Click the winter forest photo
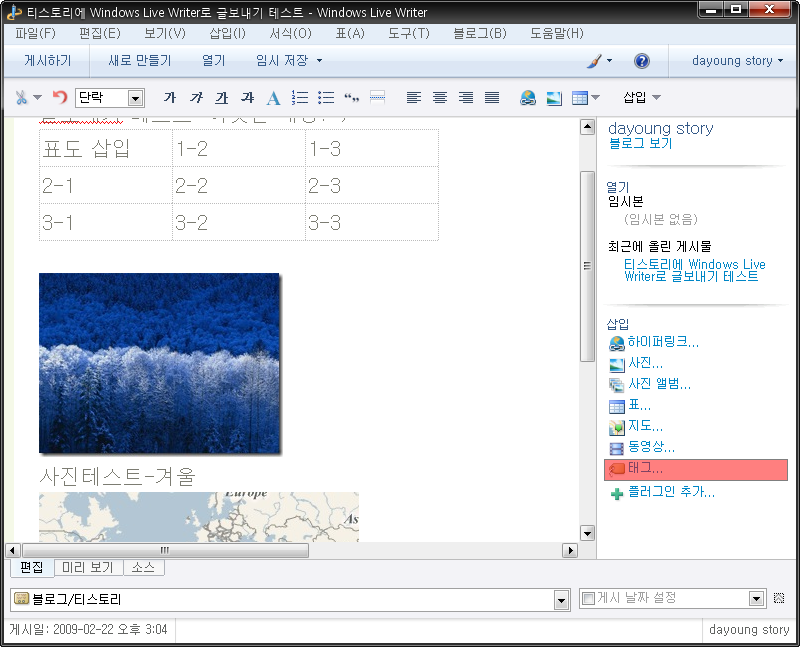The width and height of the screenshot is (800, 647). [159, 363]
